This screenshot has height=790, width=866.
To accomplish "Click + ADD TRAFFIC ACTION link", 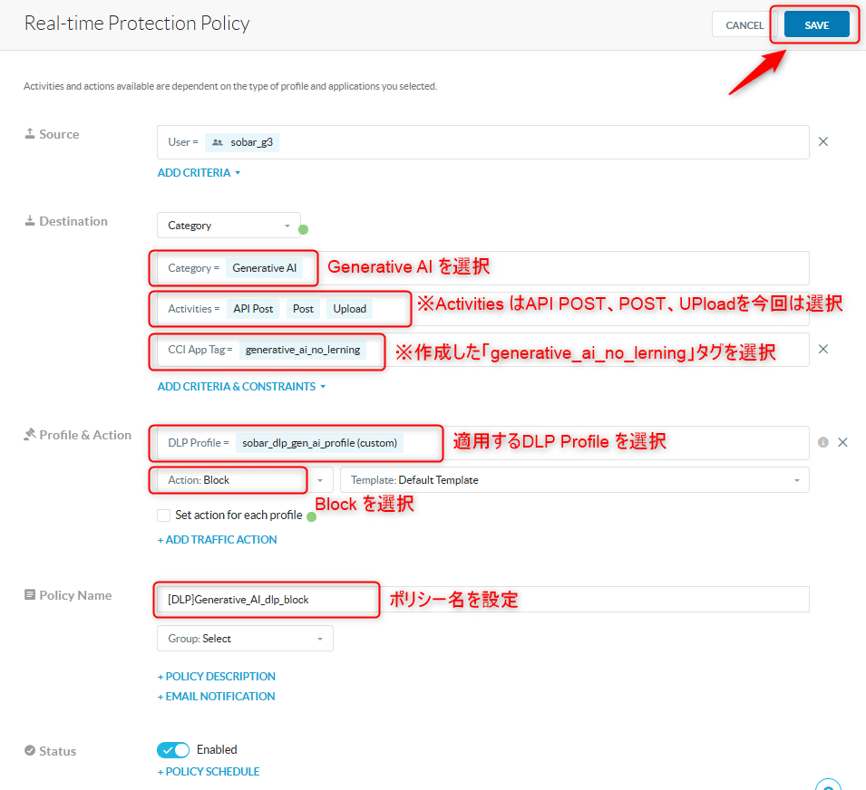I will pos(217,540).
